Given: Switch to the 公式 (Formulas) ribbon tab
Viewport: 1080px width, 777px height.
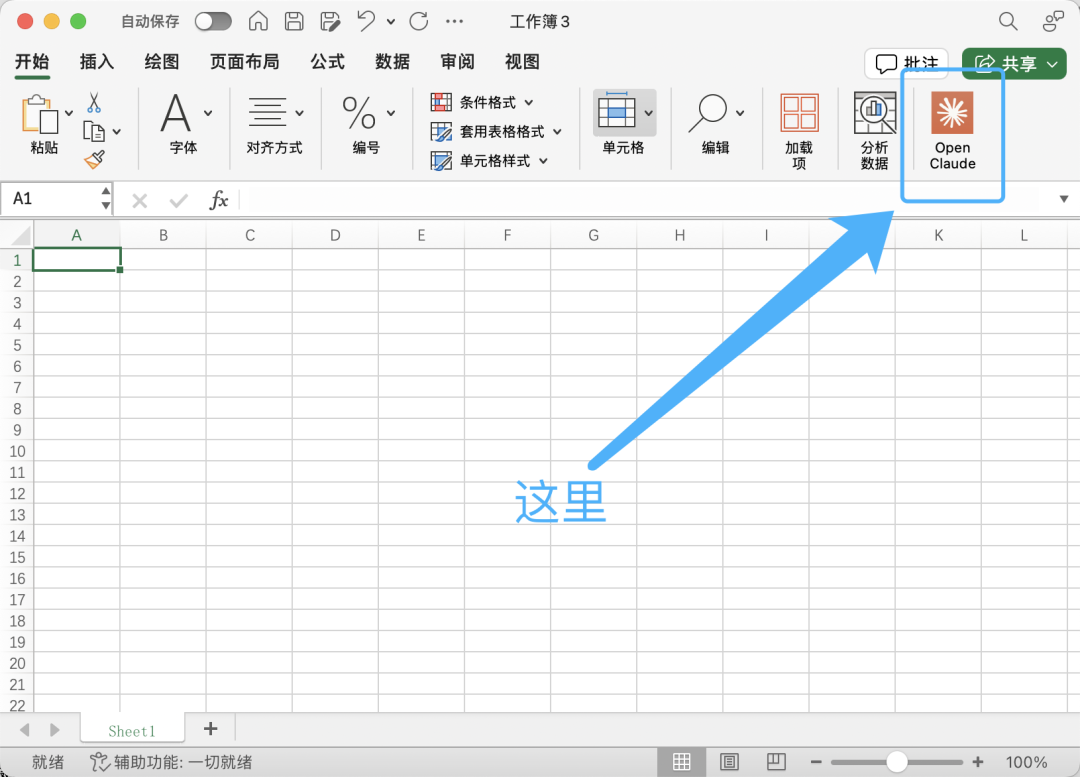Looking at the screenshot, I should coord(327,62).
